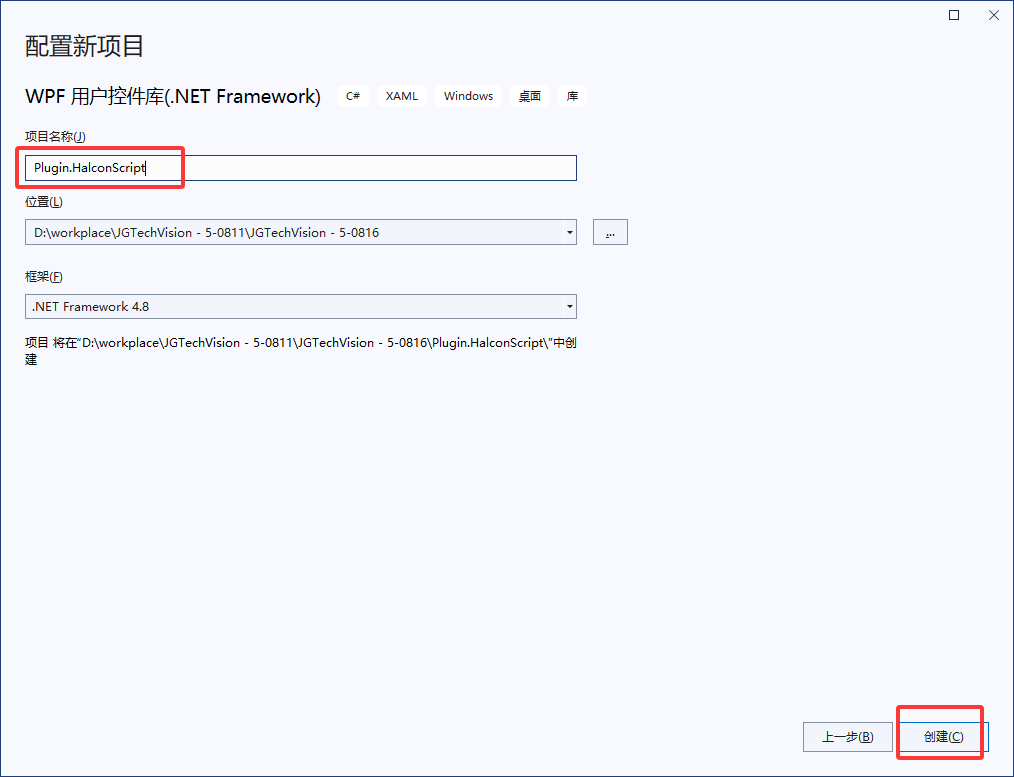Select the XAML tag
Viewport: 1014px width, 777px height.
tap(401, 95)
